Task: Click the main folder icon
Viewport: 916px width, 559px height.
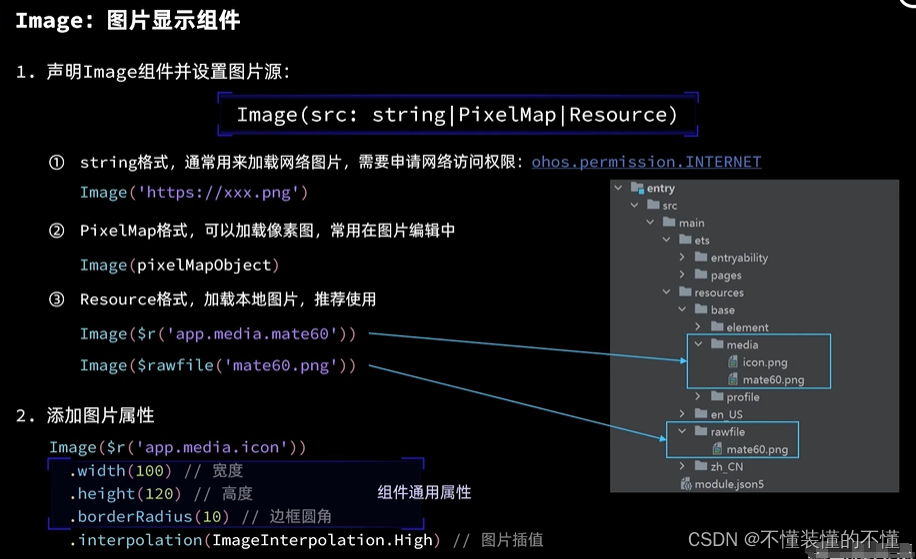Action: 669,222
